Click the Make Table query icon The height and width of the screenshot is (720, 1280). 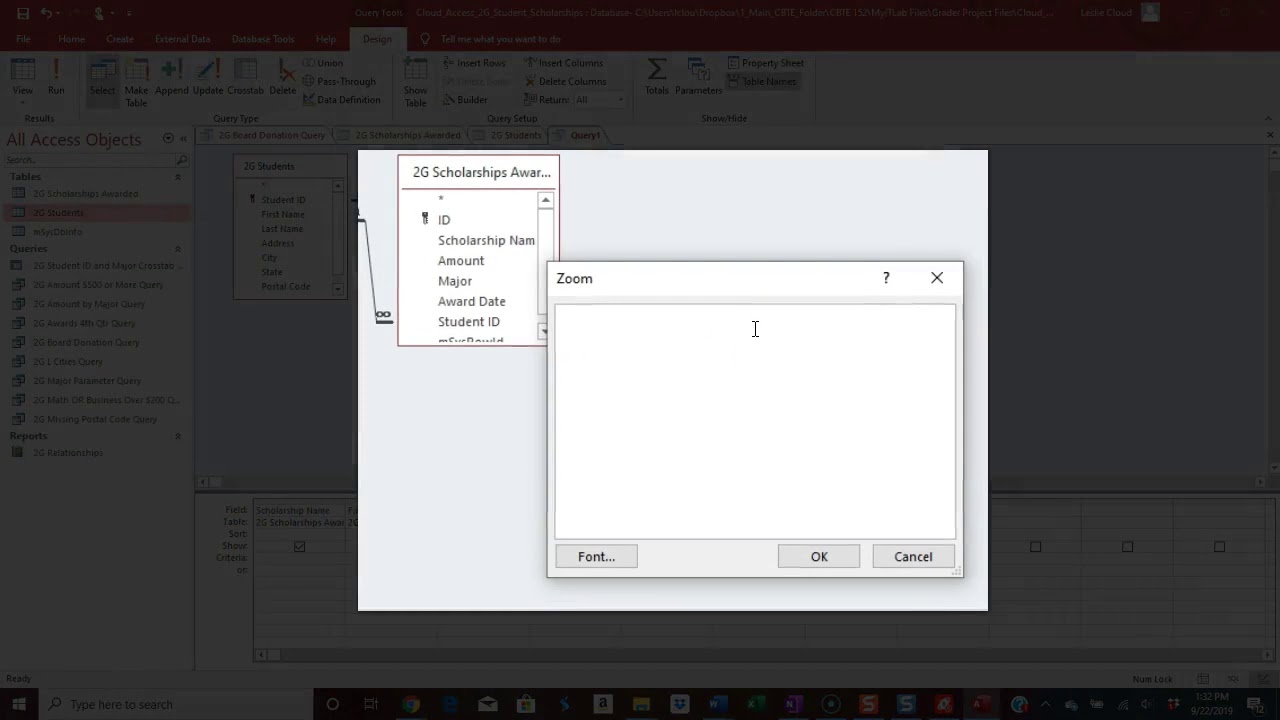point(136,82)
